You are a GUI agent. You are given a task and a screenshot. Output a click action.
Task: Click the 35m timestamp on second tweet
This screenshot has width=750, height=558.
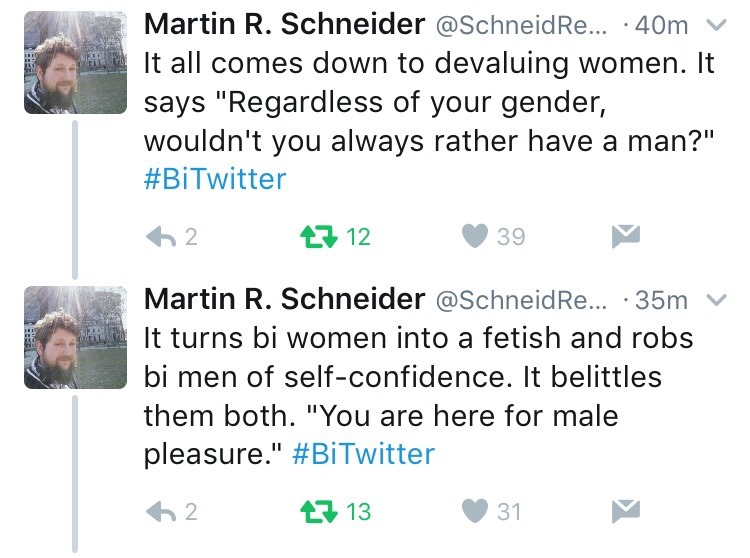(x=662, y=300)
